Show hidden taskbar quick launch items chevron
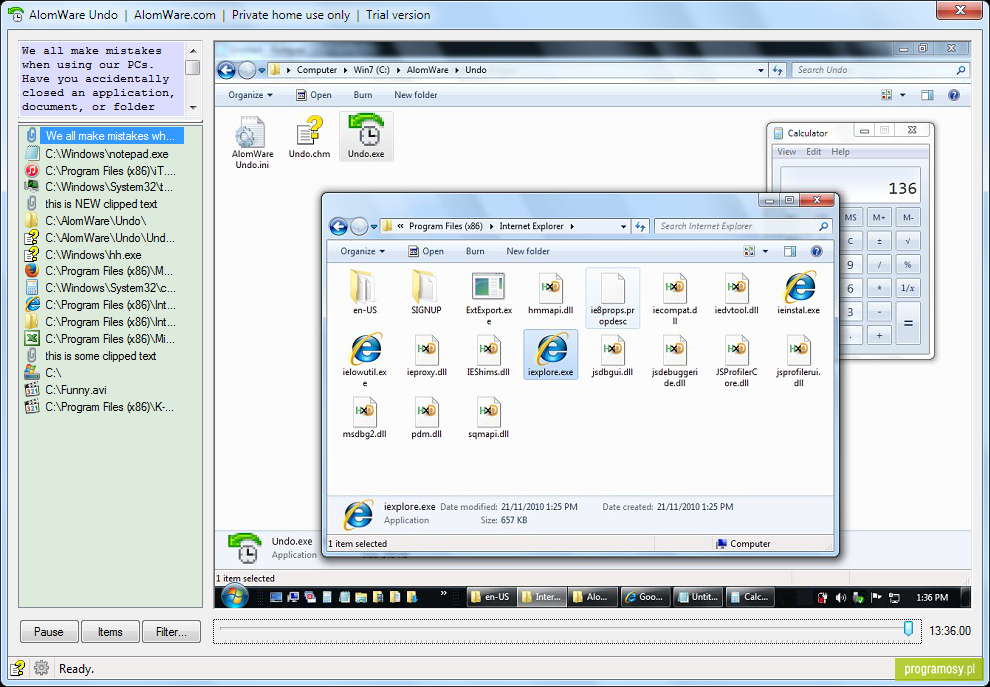The height and width of the screenshot is (687, 990). point(443,594)
